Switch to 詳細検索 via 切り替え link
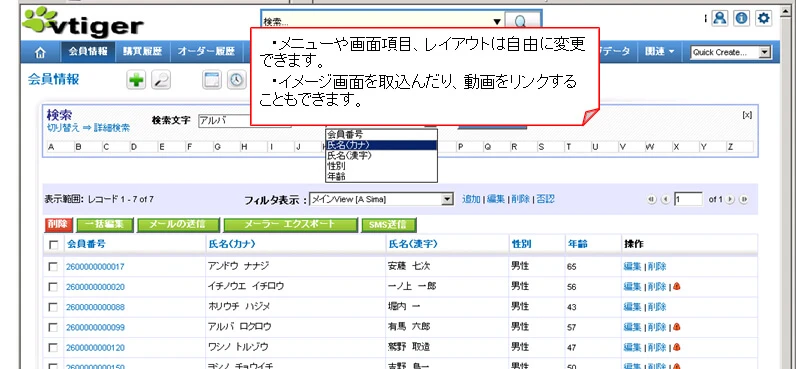 88,128
